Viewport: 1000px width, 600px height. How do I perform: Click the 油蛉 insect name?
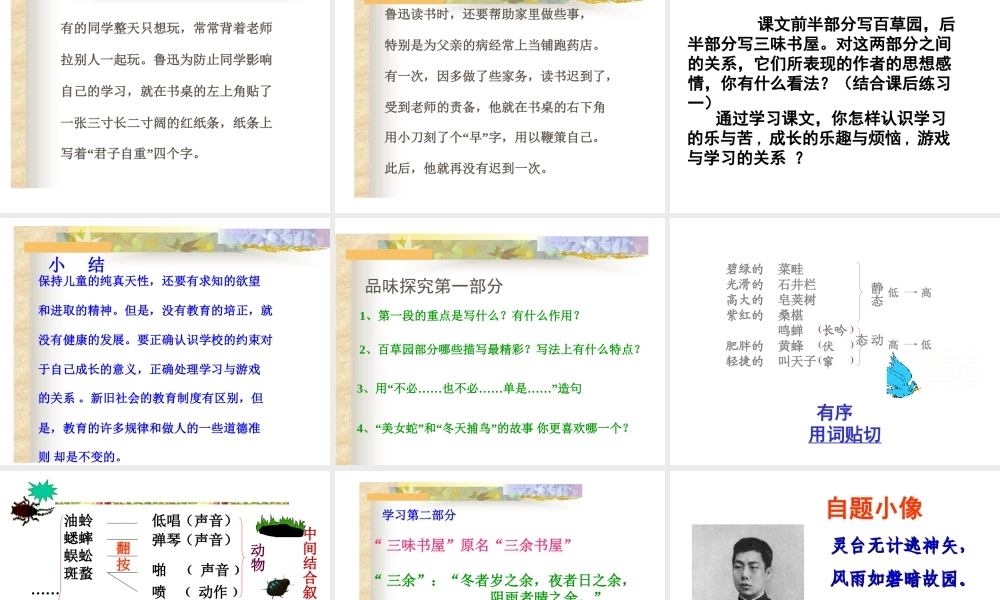pyautogui.click(x=78, y=520)
